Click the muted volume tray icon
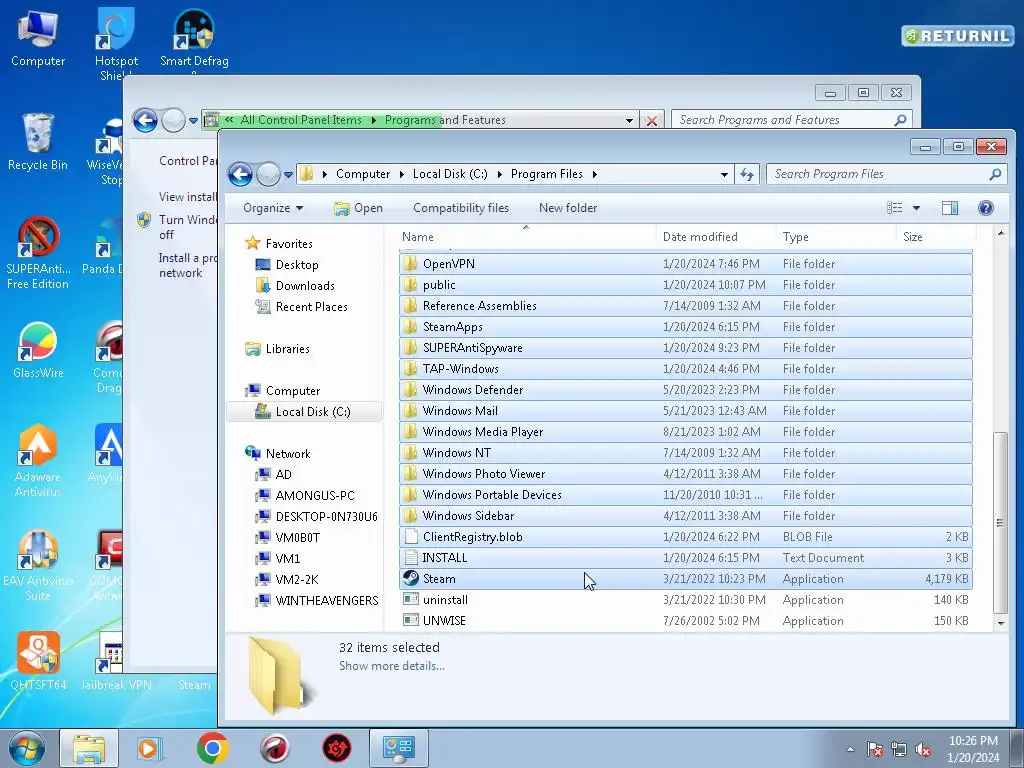The width and height of the screenshot is (1024, 768). pos(923,749)
